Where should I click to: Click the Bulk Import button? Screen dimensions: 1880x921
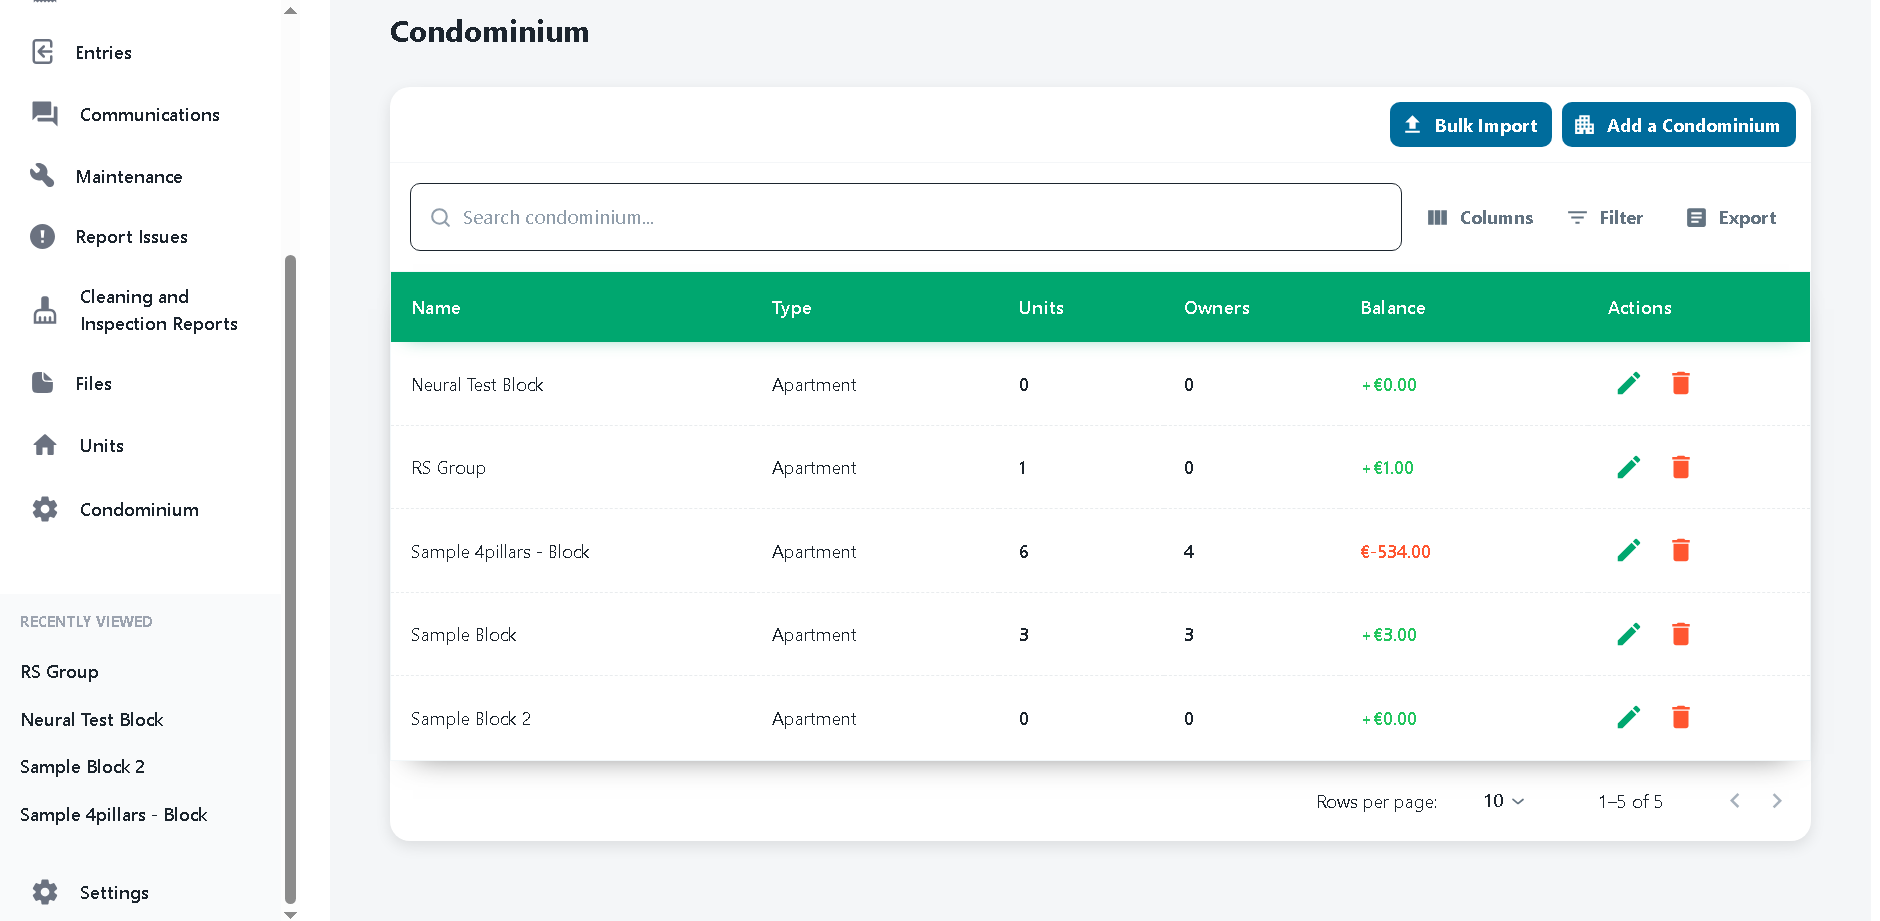(1470, 124)
